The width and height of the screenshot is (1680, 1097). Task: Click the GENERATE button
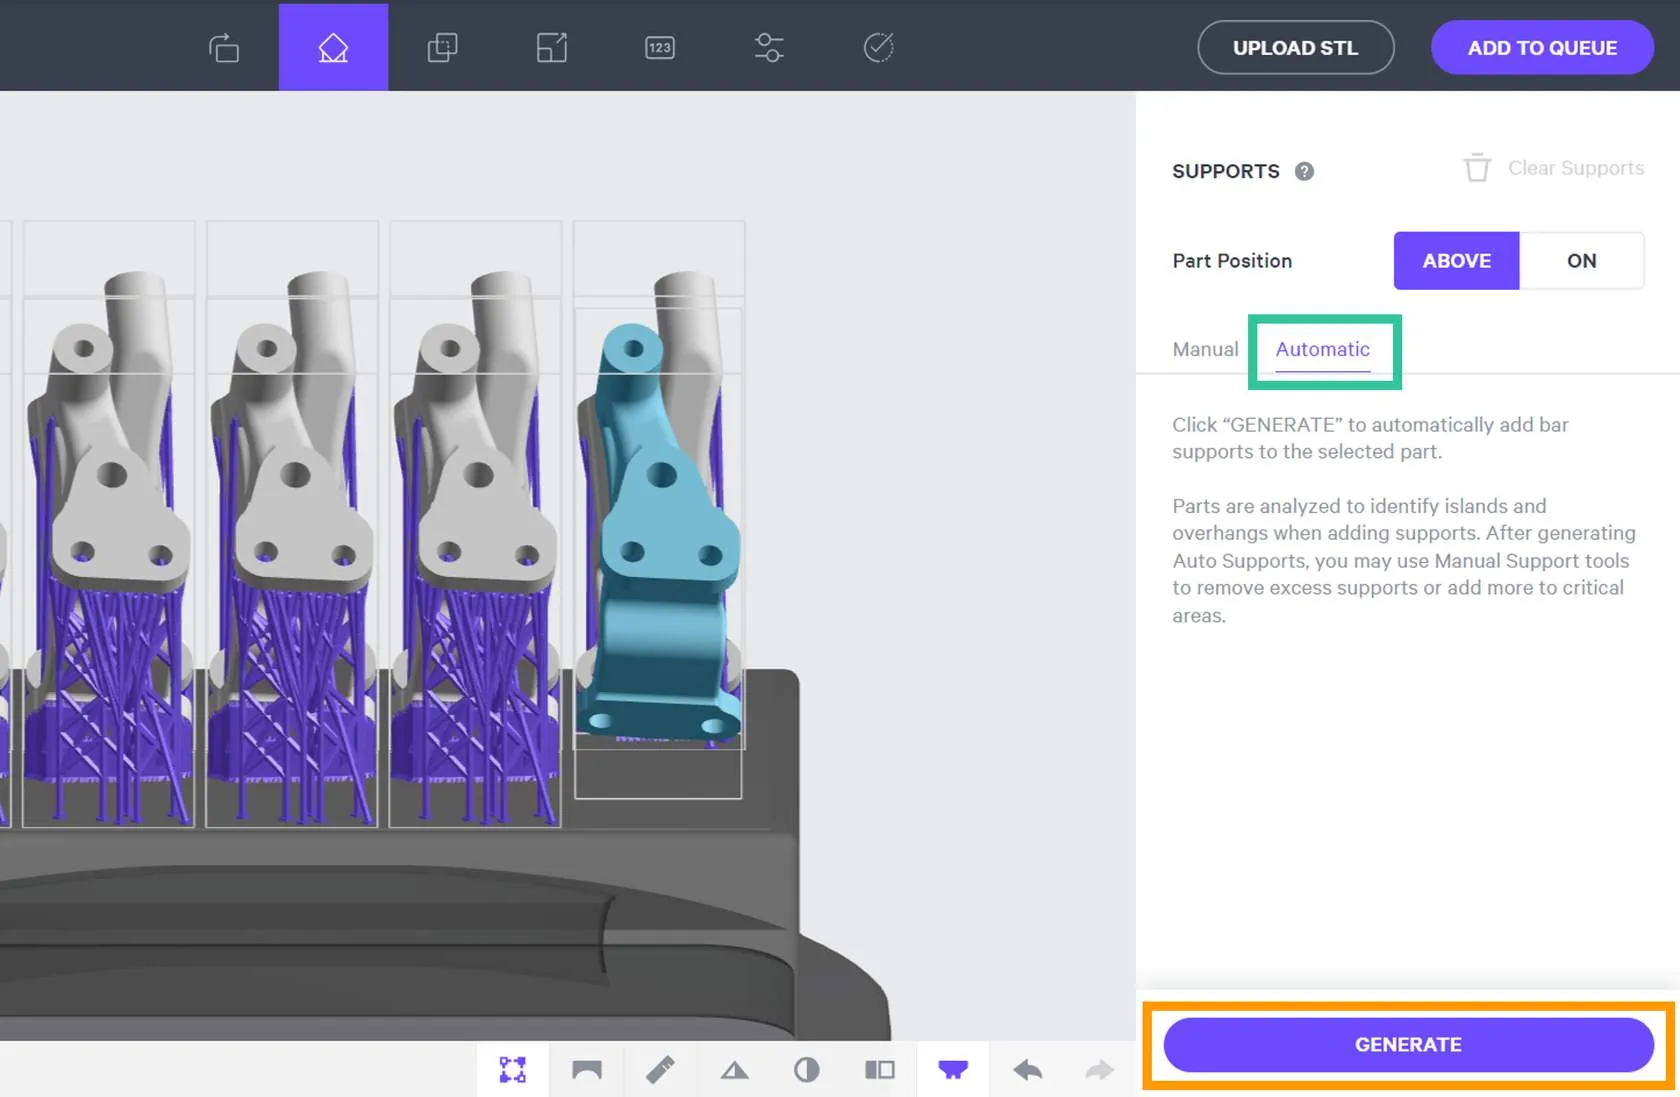[1408, 1045]
